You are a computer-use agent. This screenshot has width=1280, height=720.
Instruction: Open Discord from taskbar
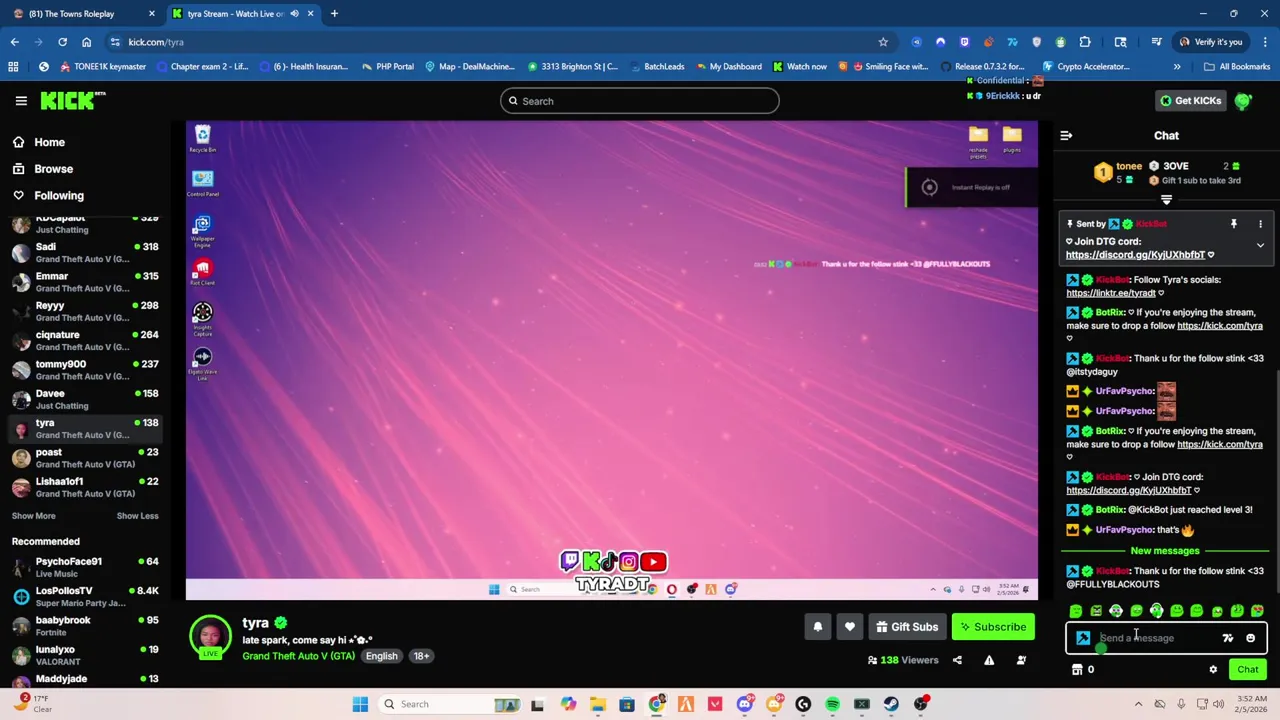pyautogui.click(x=744, y=704)
